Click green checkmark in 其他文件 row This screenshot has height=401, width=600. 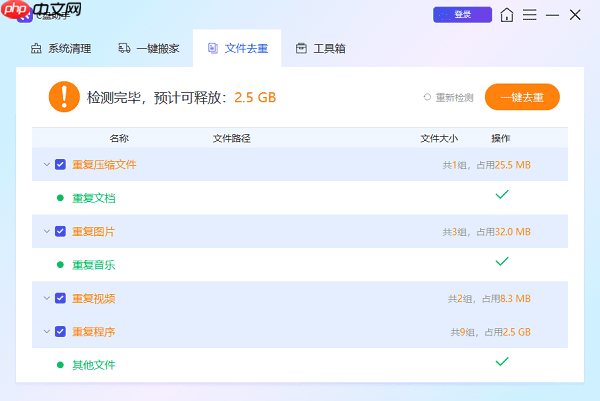coord(502,361)
